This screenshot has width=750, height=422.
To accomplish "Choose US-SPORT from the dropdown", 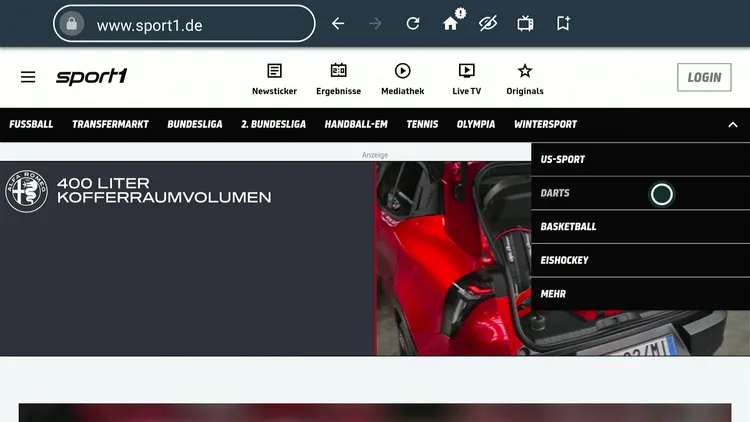I will click(640, 159).
